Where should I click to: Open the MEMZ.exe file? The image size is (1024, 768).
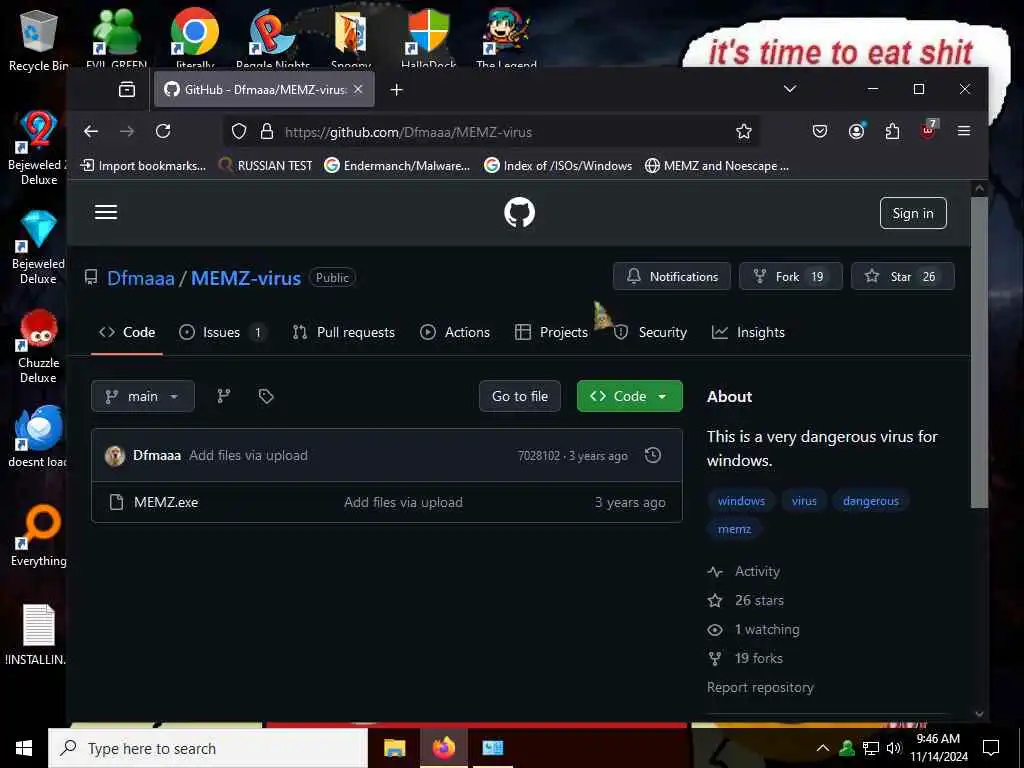166,502
